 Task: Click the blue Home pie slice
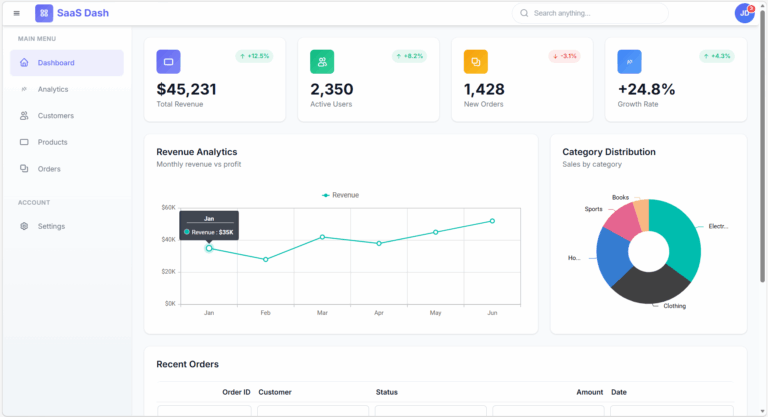pyautogui.click(x=613, y=256)
